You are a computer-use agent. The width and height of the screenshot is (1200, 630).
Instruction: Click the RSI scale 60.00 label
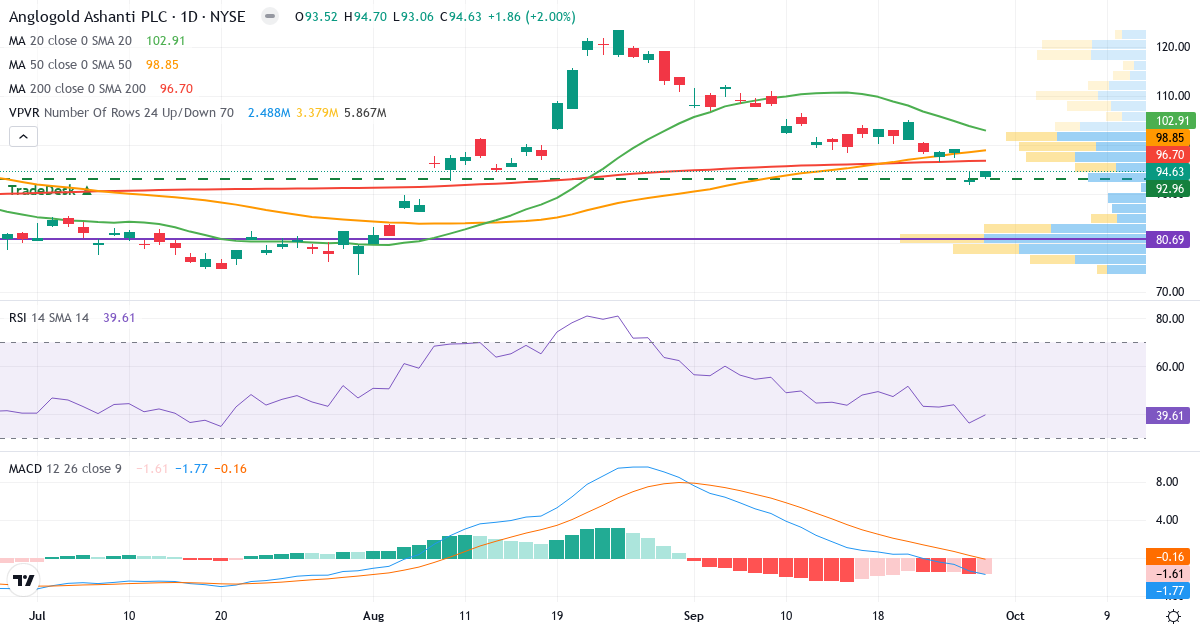1170,366
